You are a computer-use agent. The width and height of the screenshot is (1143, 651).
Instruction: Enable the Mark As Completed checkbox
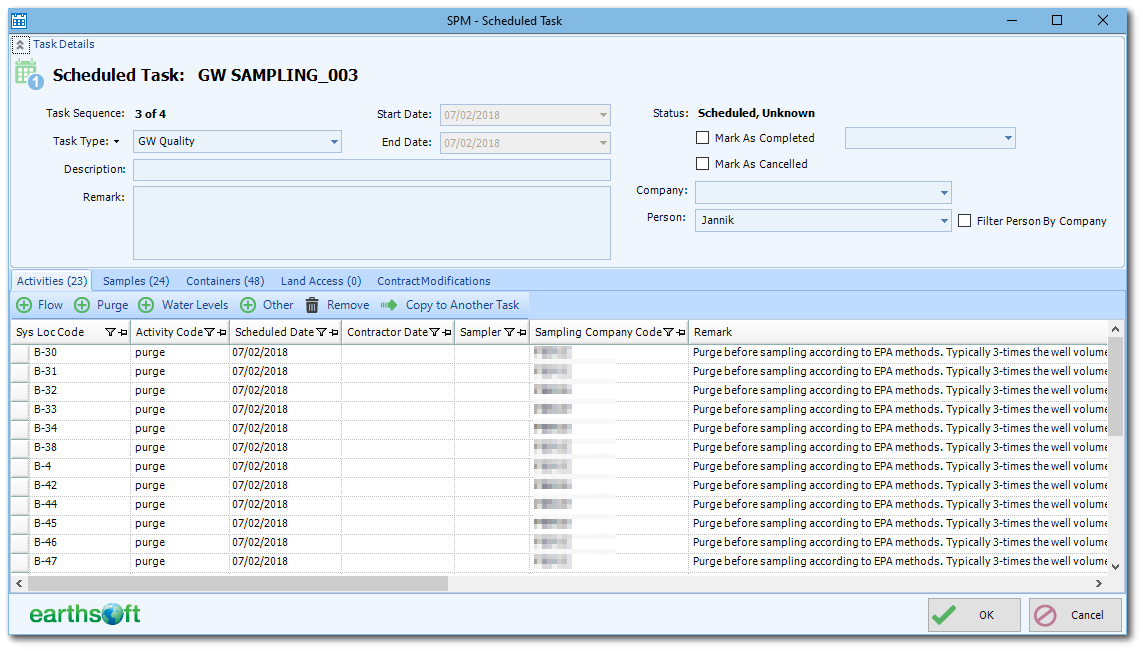[x=702, y=138]
